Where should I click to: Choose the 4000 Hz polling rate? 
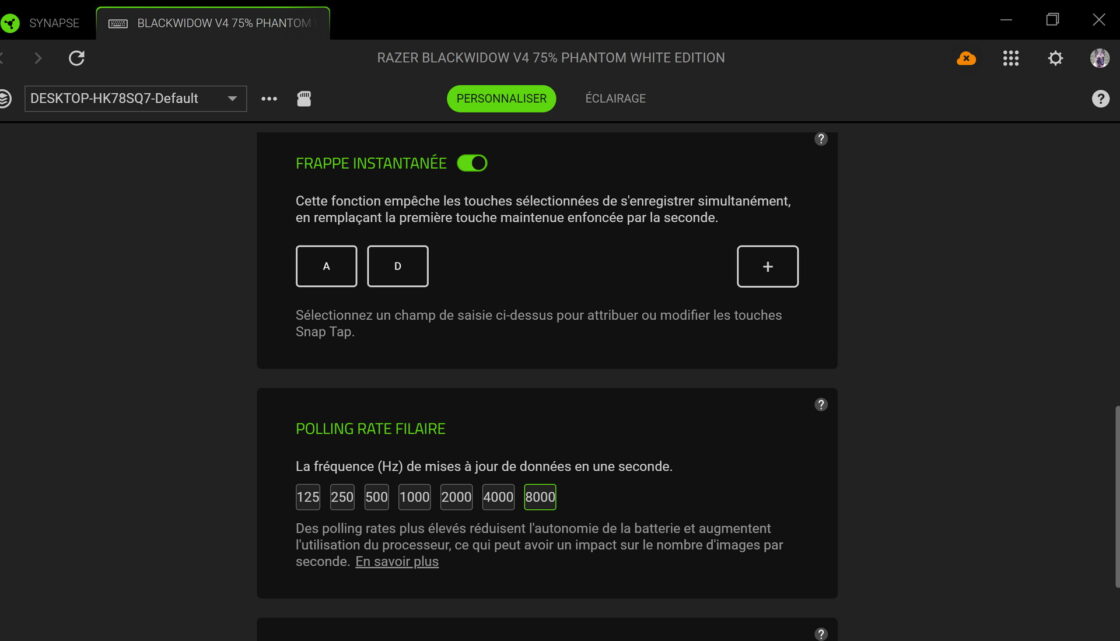point(498,497)
